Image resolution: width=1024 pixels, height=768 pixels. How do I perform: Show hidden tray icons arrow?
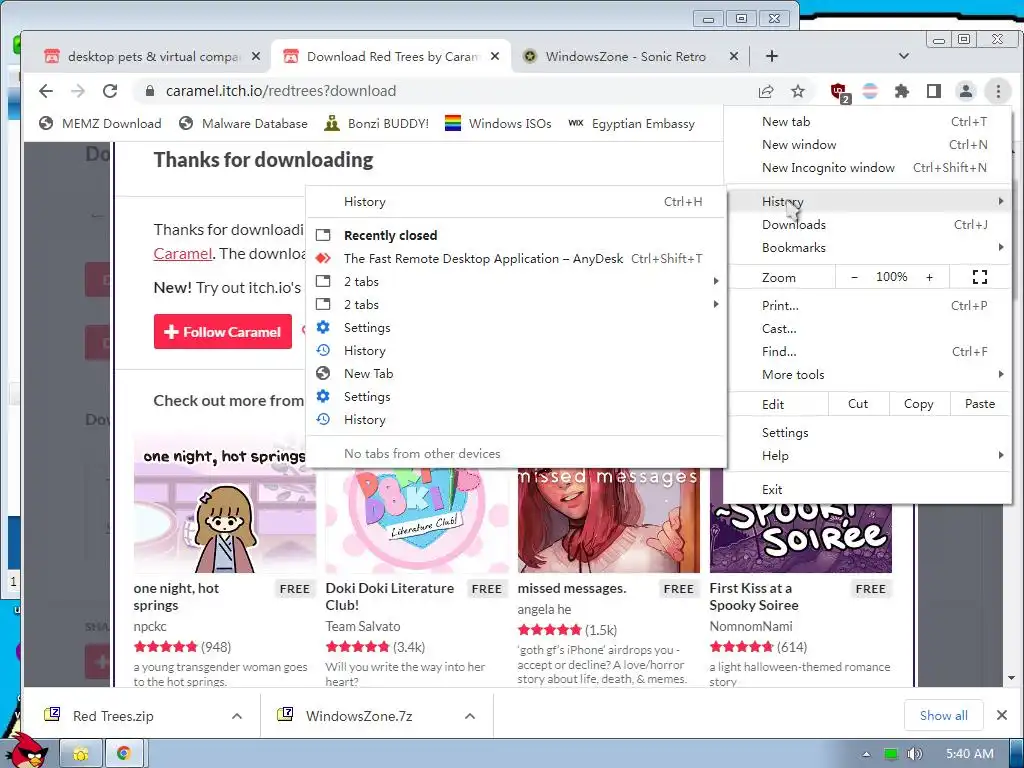[866, 754]
